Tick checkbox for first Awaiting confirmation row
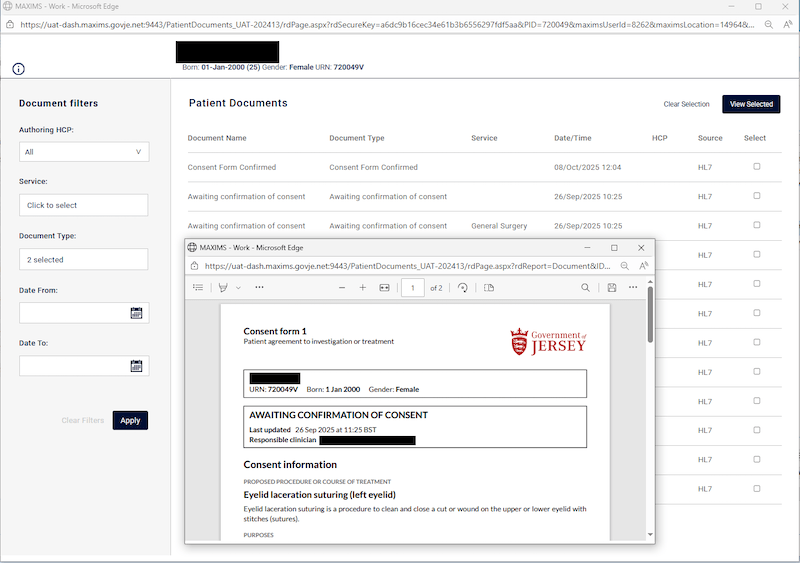 click(x=757, y=195)
